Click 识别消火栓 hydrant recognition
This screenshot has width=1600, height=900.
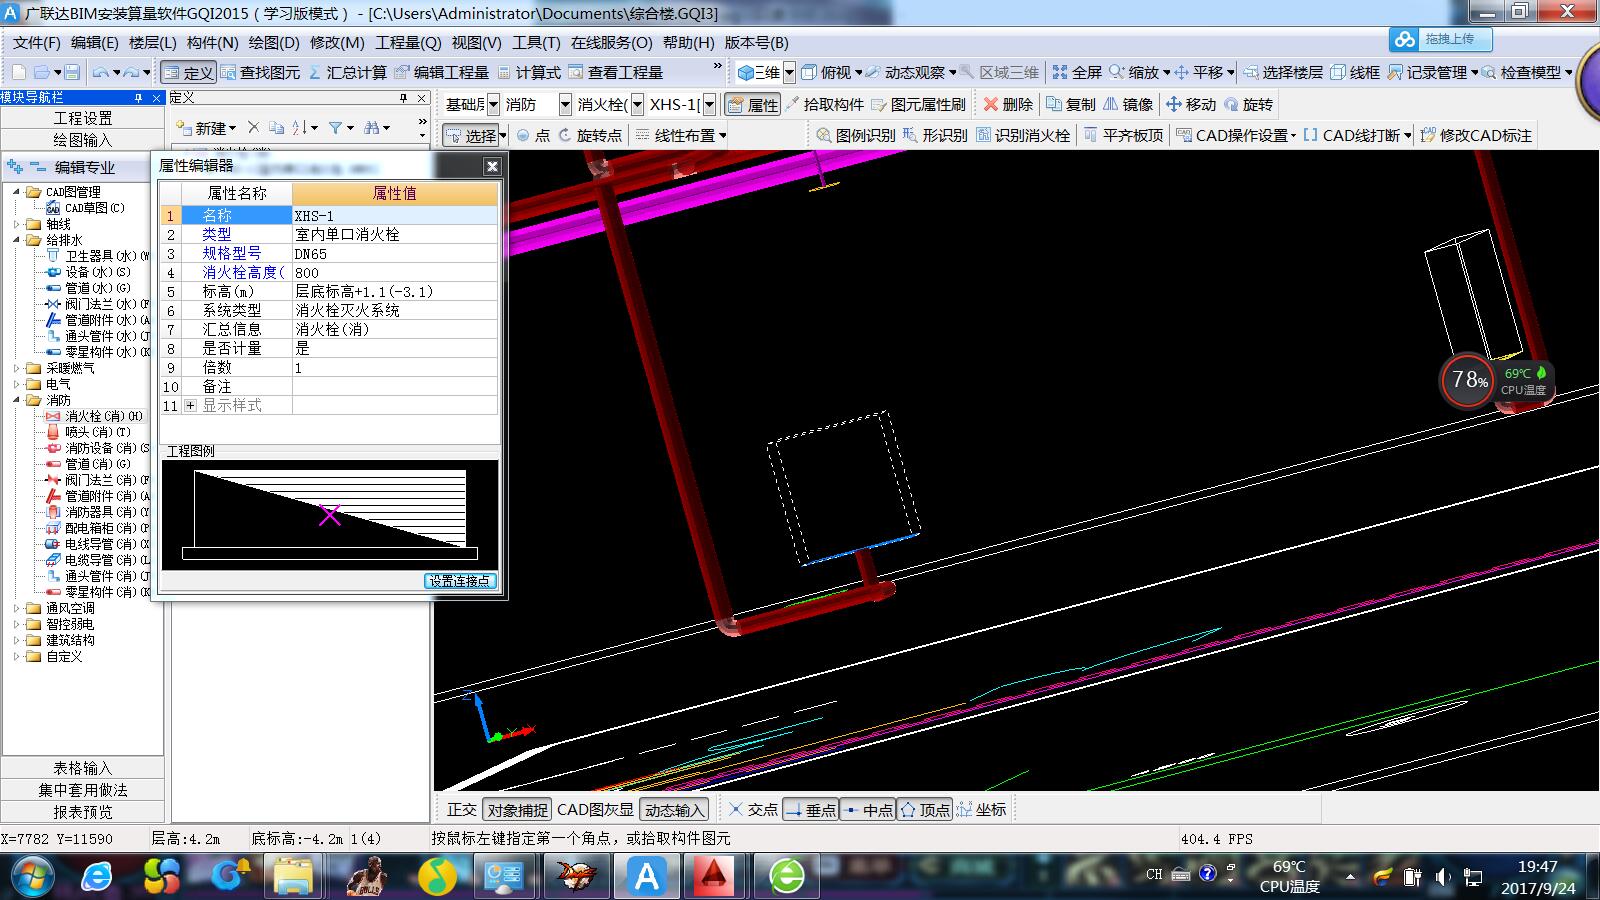1023,135
